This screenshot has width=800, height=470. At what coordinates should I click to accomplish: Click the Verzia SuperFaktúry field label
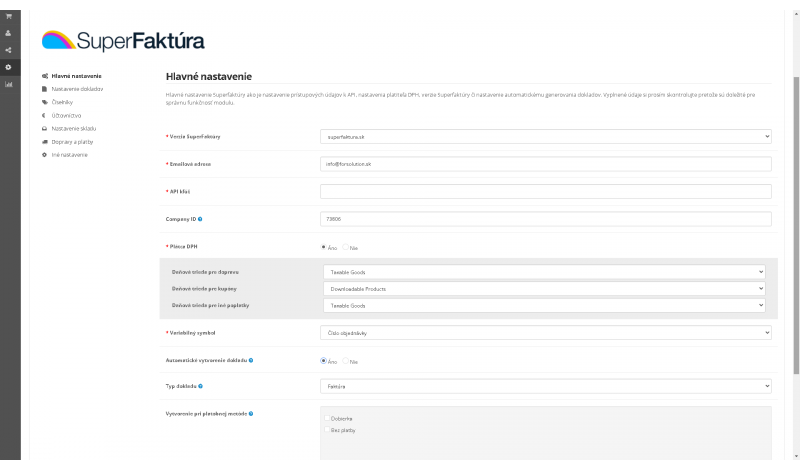(x=195, y=137)
